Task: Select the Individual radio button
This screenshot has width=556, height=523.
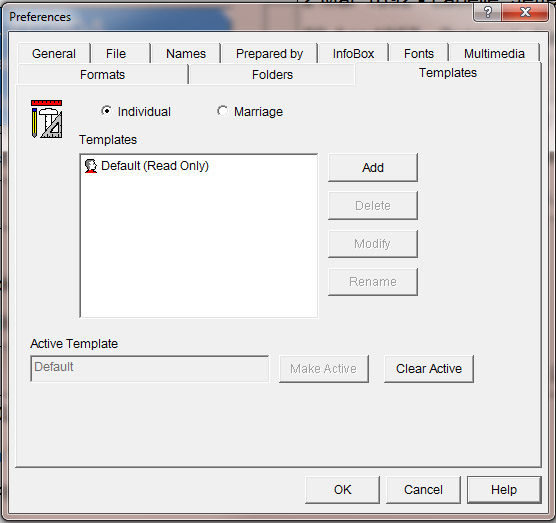Action: click(x=106, y=111)
